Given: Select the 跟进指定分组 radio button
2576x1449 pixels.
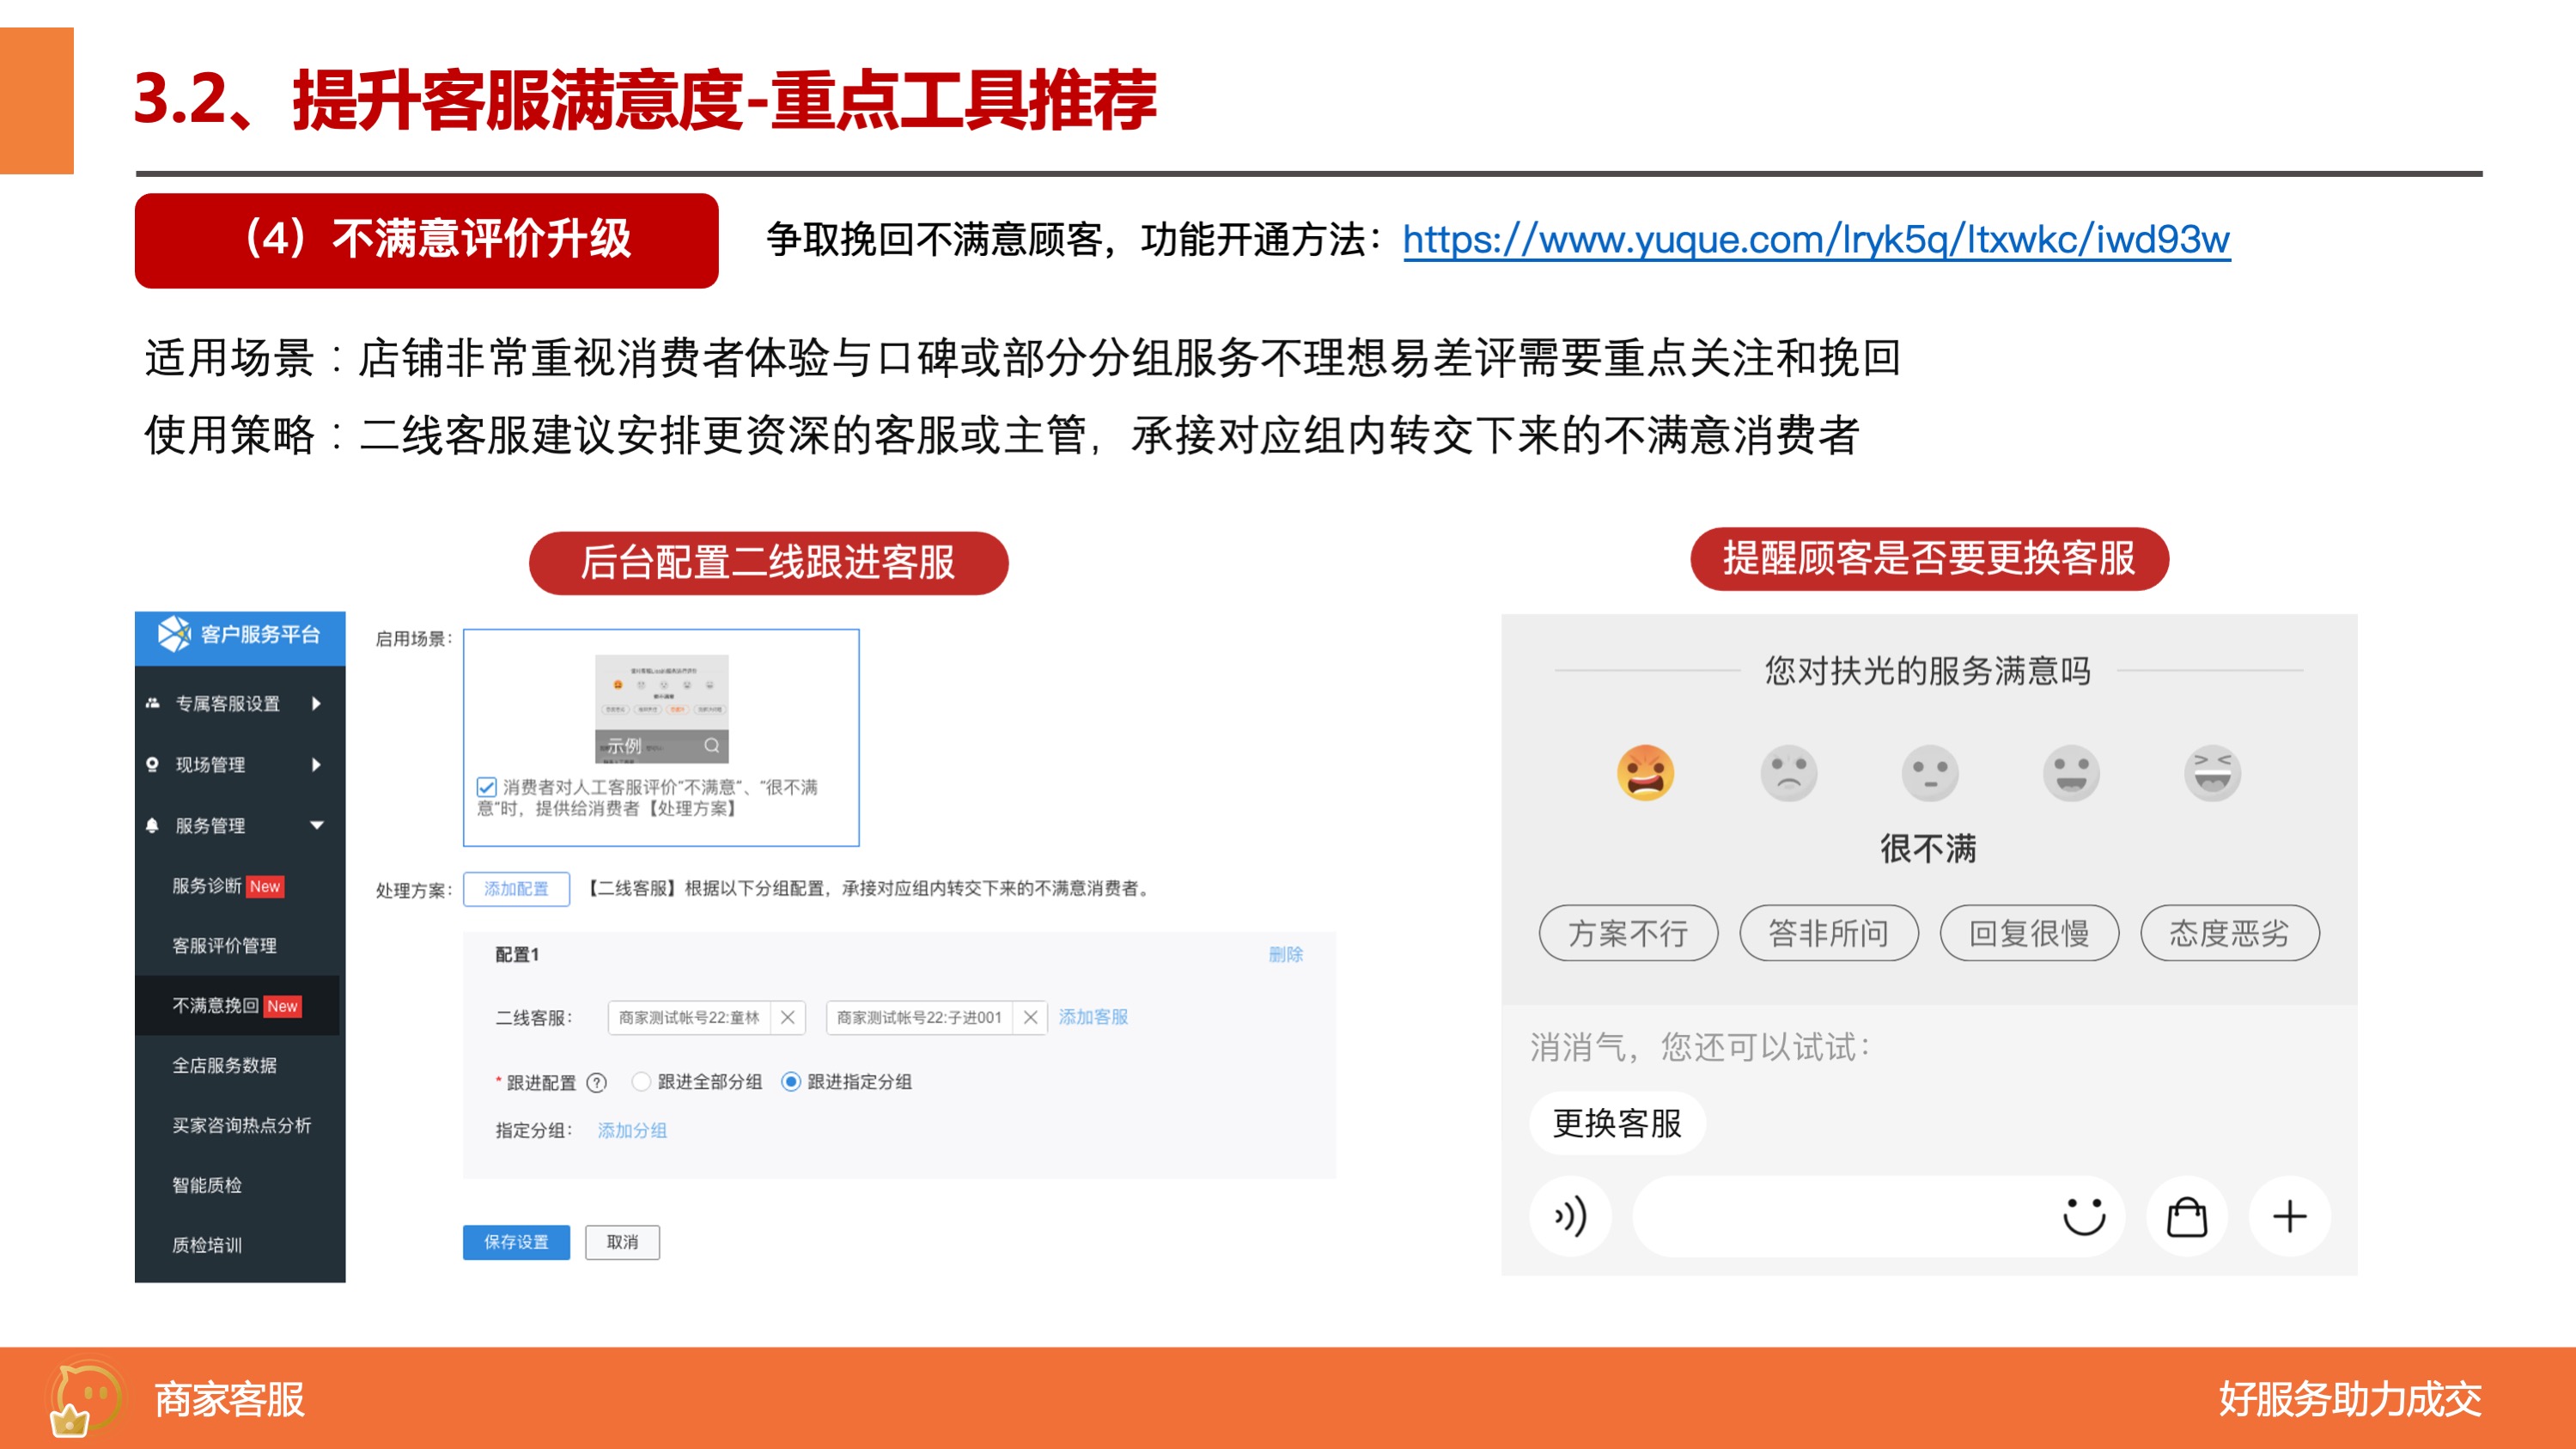Looking at the screenshot, I should point(791,1081).
